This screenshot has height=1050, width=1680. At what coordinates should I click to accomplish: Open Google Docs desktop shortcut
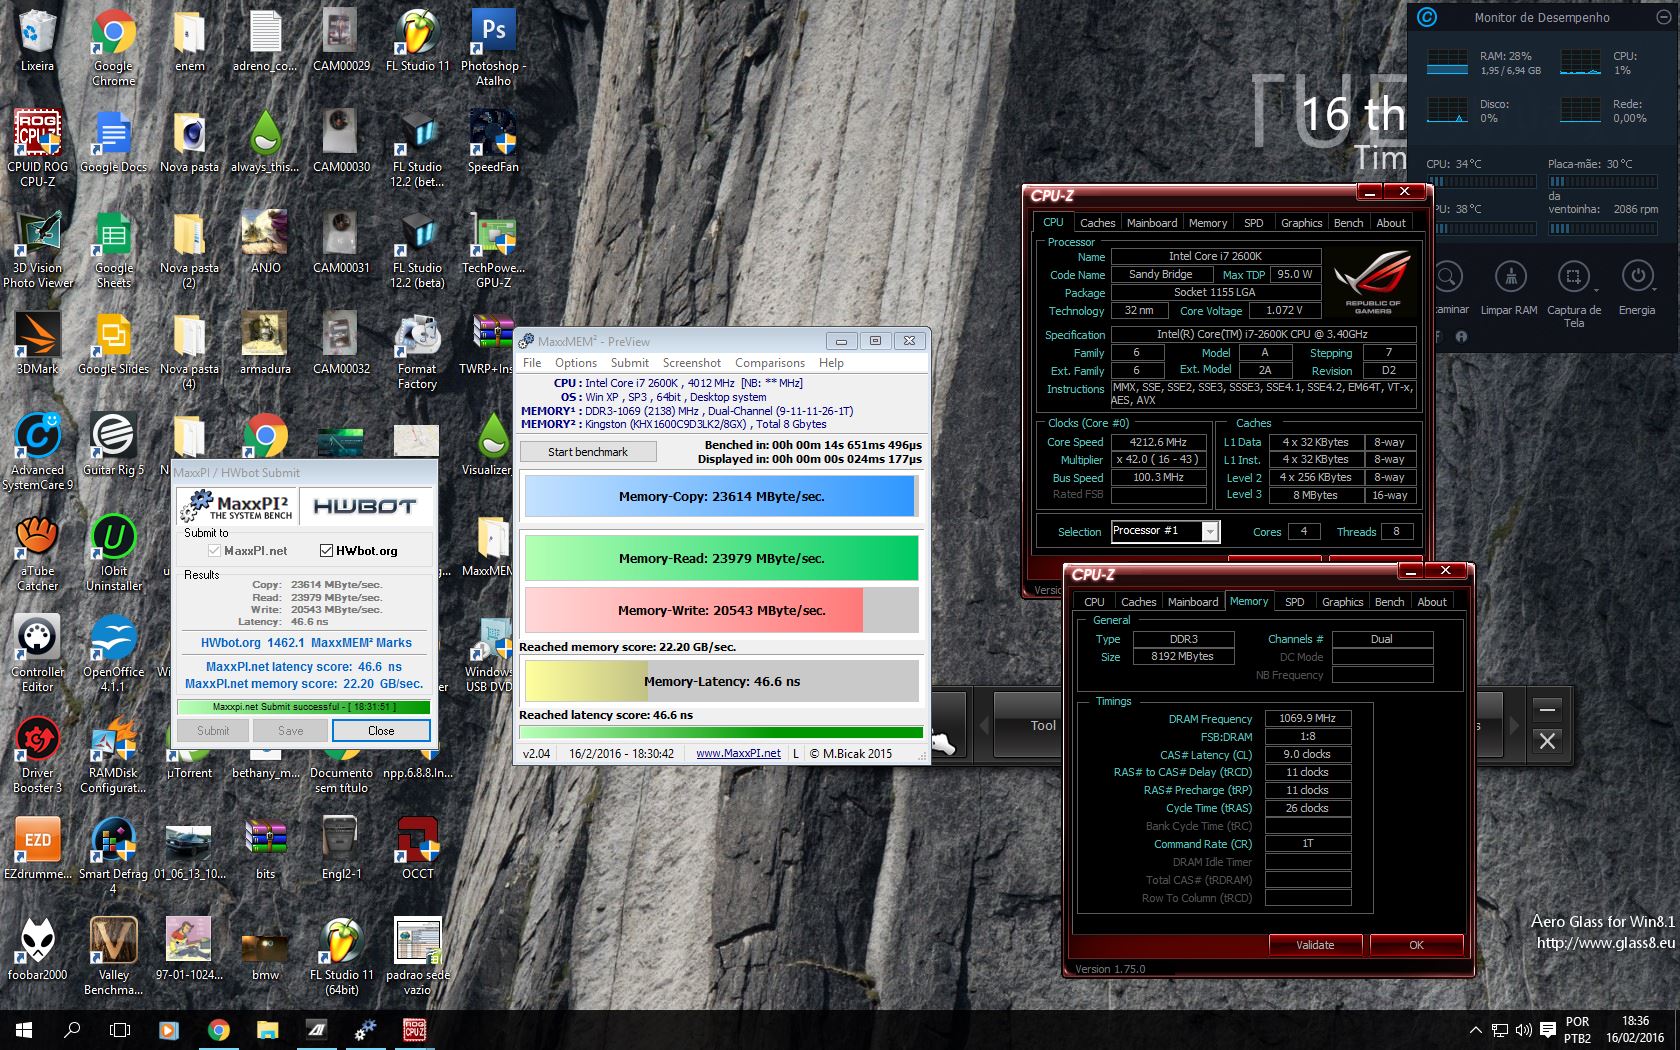pyautogui.click(x=113, y=141)
